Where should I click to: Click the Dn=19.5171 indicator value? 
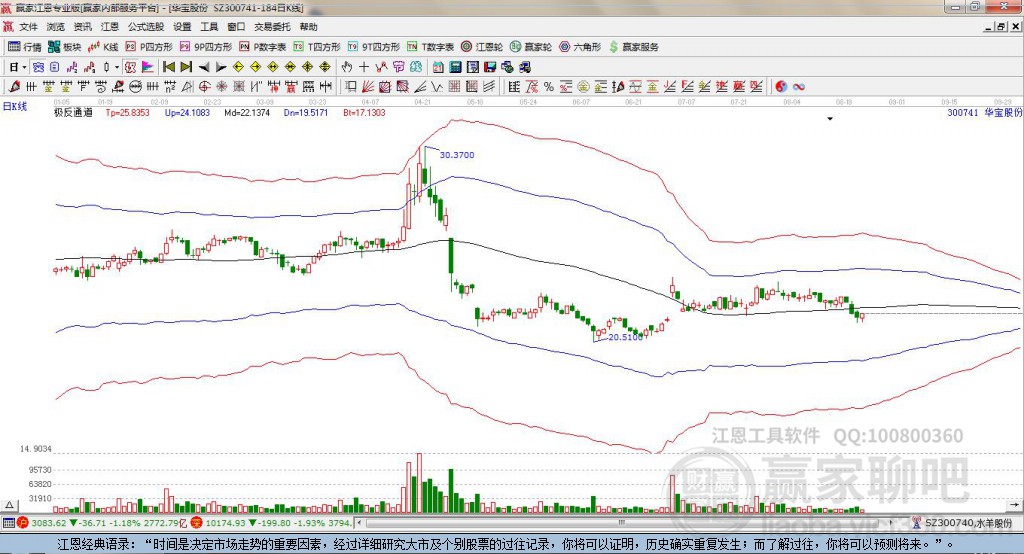306,112
